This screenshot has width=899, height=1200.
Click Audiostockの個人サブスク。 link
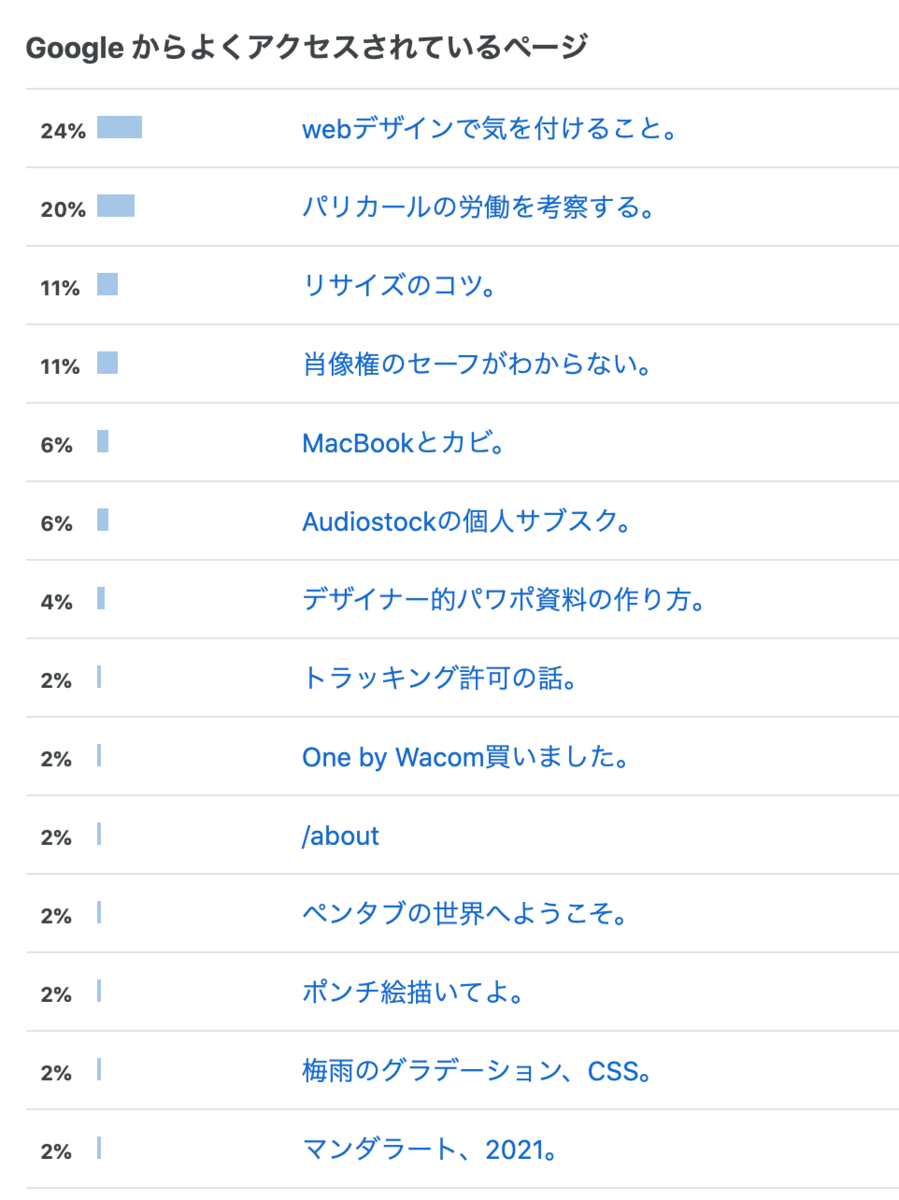click(467, 522)
